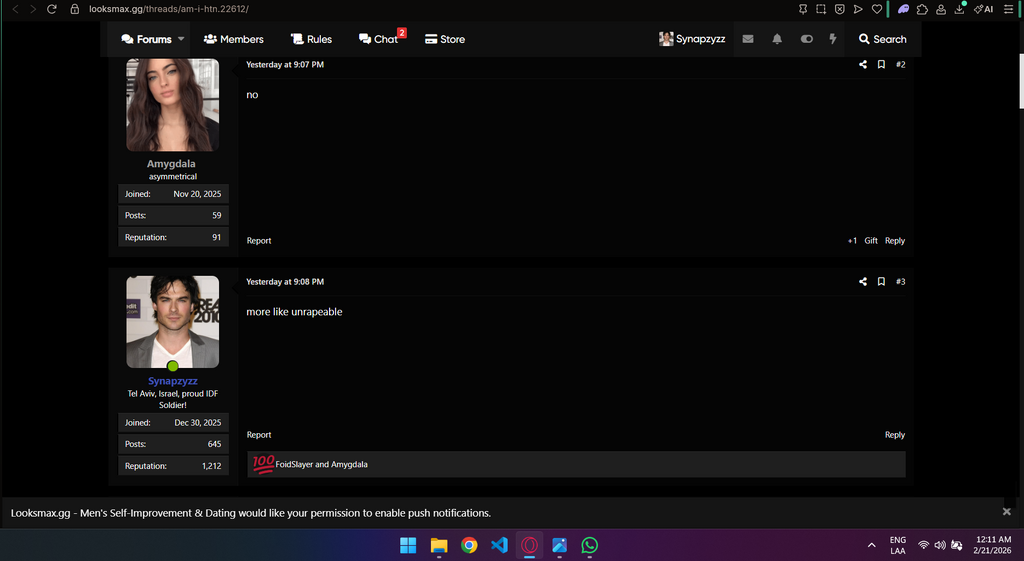This screenshot has height=561, width=1024.
Task: Go to the Members tab
Action: click(x=233, y=39)
